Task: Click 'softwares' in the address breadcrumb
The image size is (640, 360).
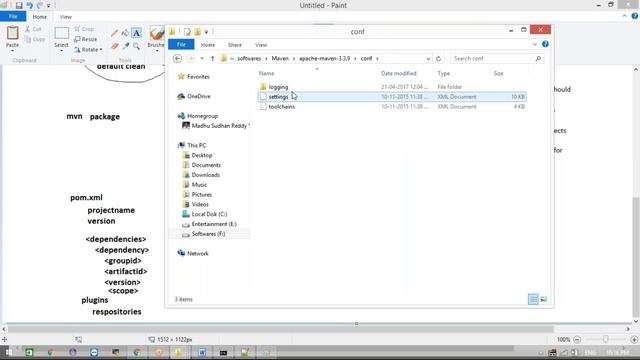Action: point(249,59)
